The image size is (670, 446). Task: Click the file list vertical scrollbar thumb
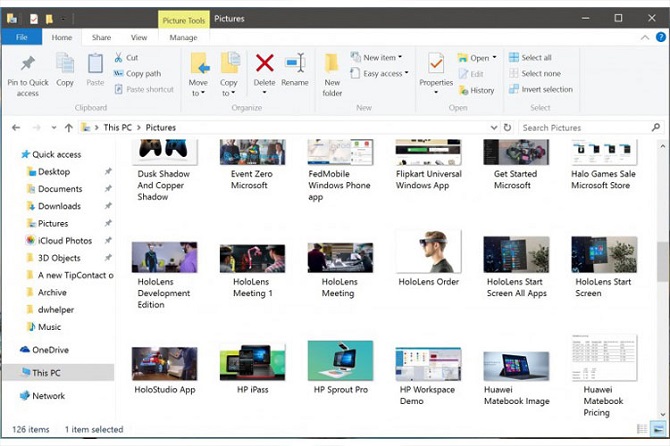(663, 261)
